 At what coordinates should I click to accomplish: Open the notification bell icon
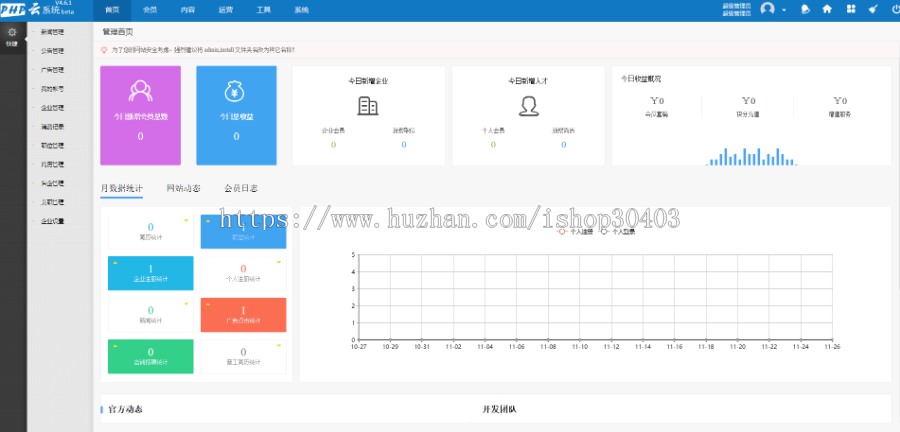coord(805,10)
